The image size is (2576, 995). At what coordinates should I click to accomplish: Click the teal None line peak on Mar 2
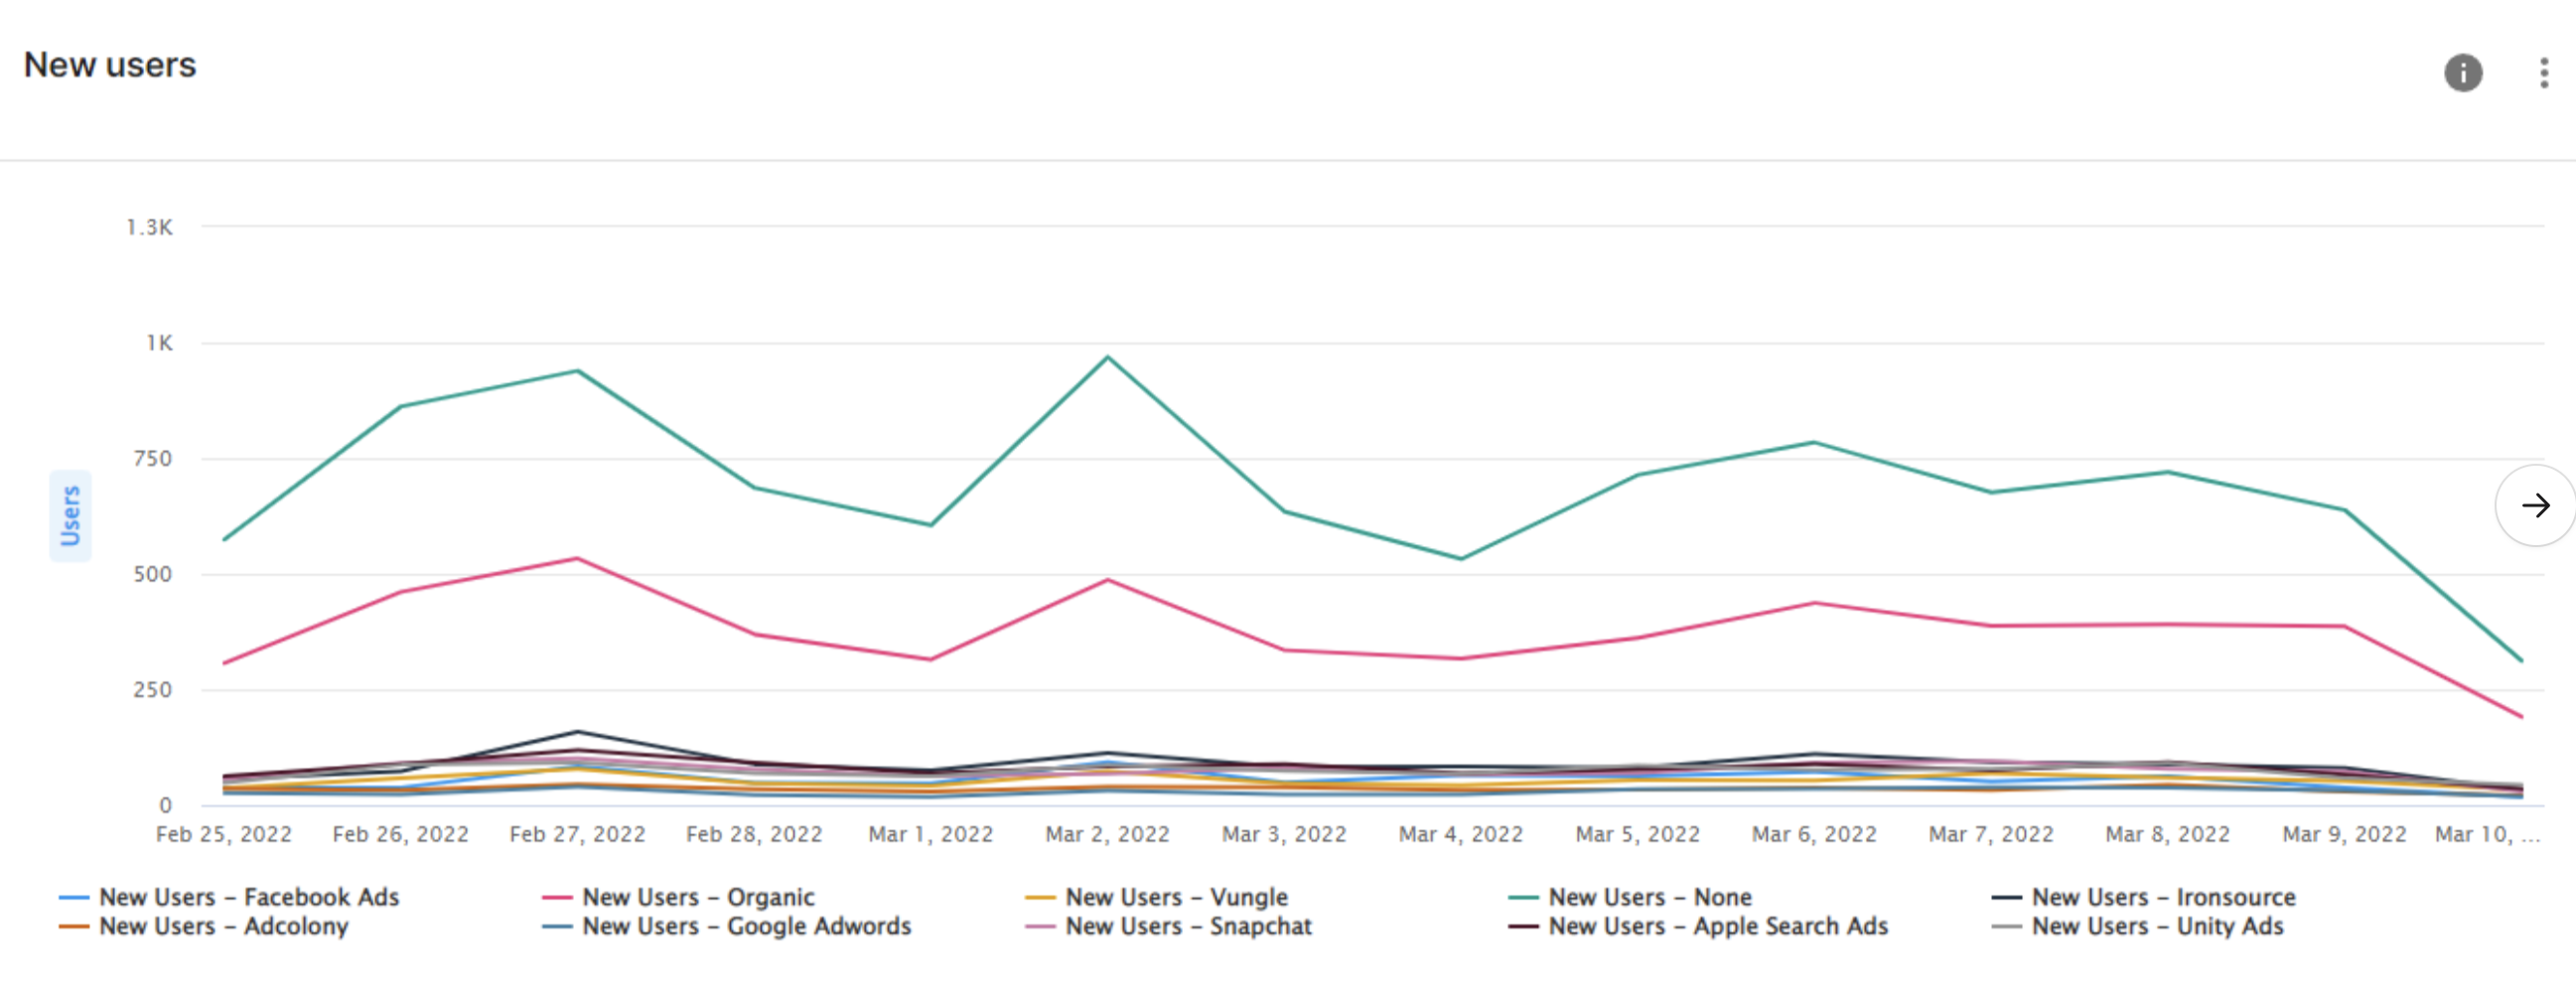(x=1107, y=357)
